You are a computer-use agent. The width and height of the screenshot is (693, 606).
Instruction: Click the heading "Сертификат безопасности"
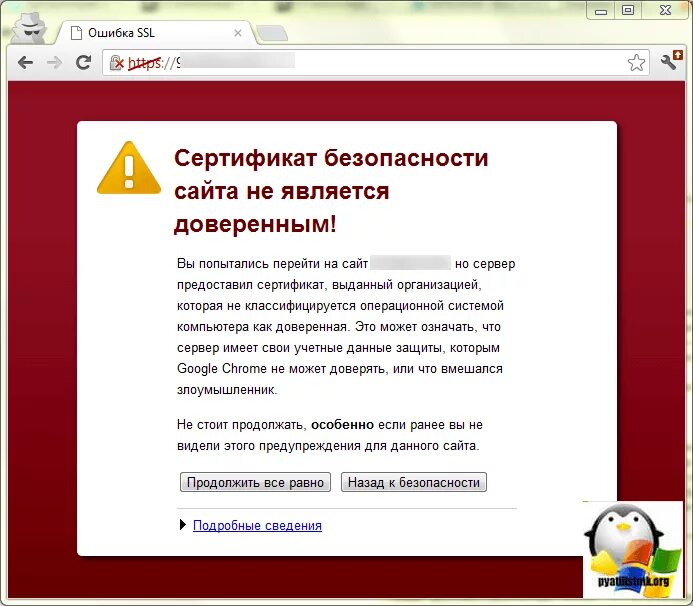click(331, 158)
